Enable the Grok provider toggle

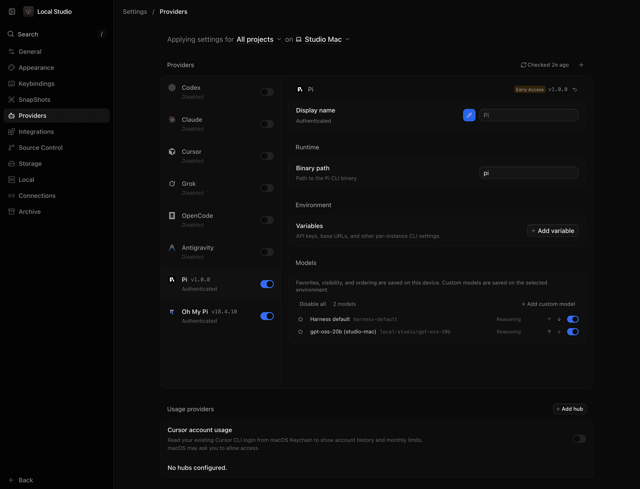(x=267, y=188)
